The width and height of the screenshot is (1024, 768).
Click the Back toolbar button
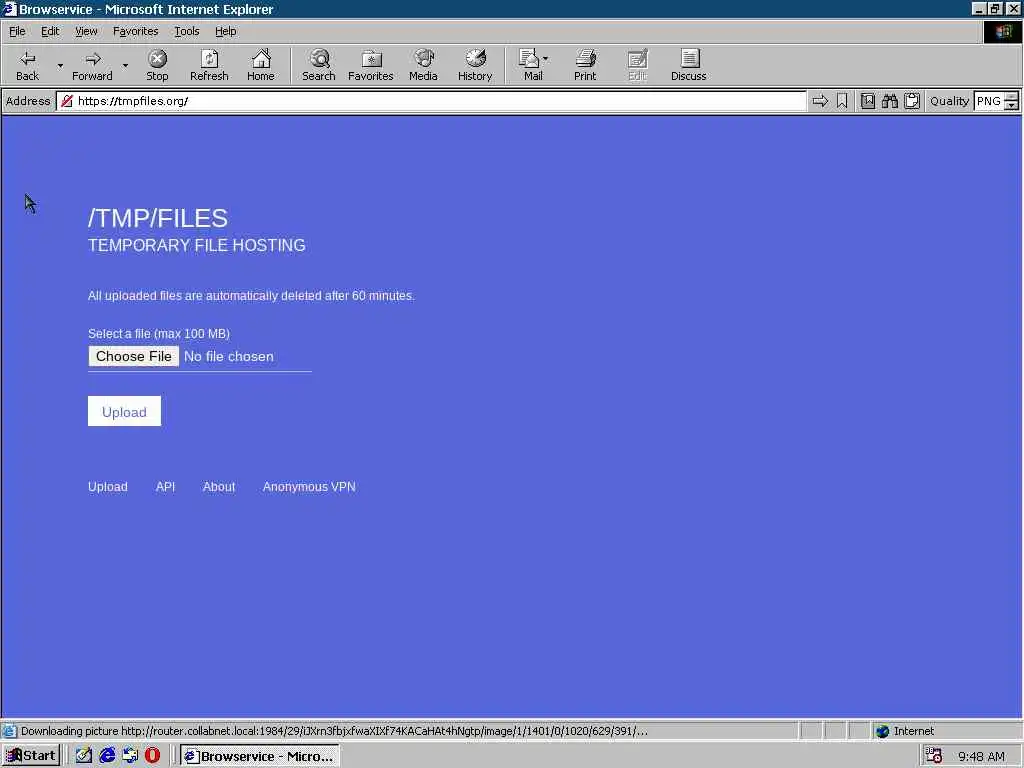click(27, 65)
